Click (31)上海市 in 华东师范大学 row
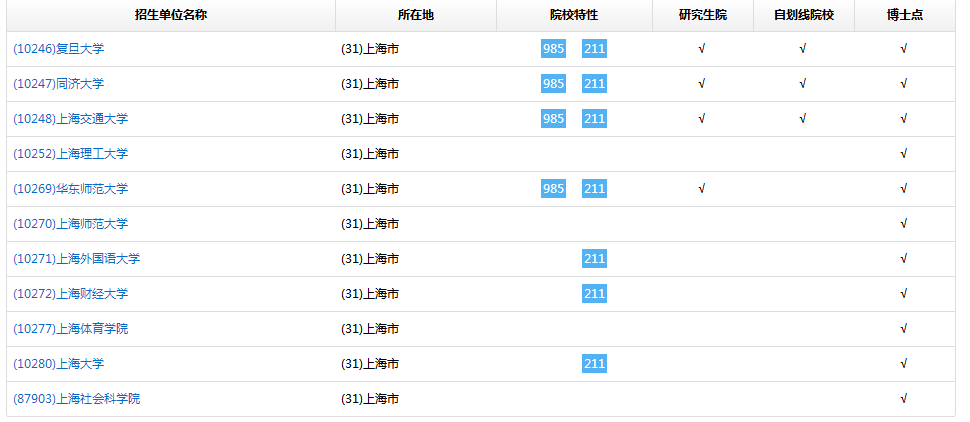This screenshot has width=970, height=422. 370,189
